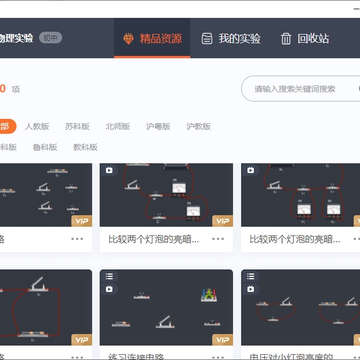Click the trash can icon beside 回收站
The image size is (360, 360).
pos(286,39)
